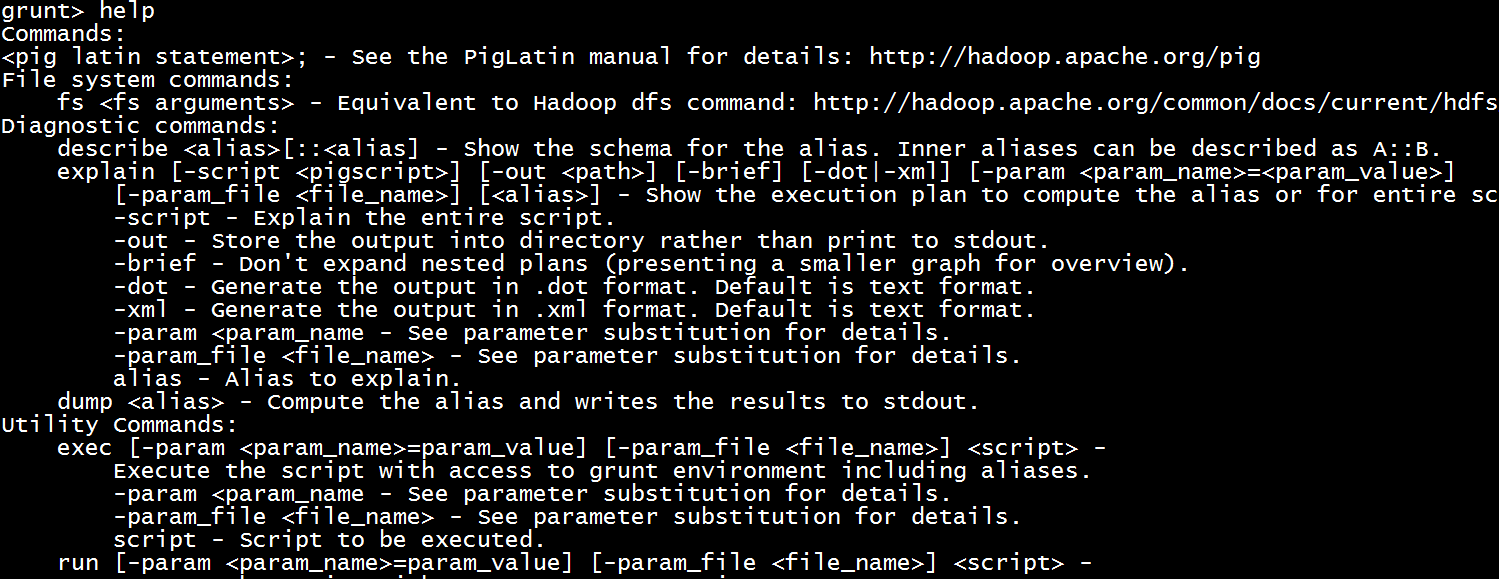Click the 'grunt>' prompt text

point(42,12)
